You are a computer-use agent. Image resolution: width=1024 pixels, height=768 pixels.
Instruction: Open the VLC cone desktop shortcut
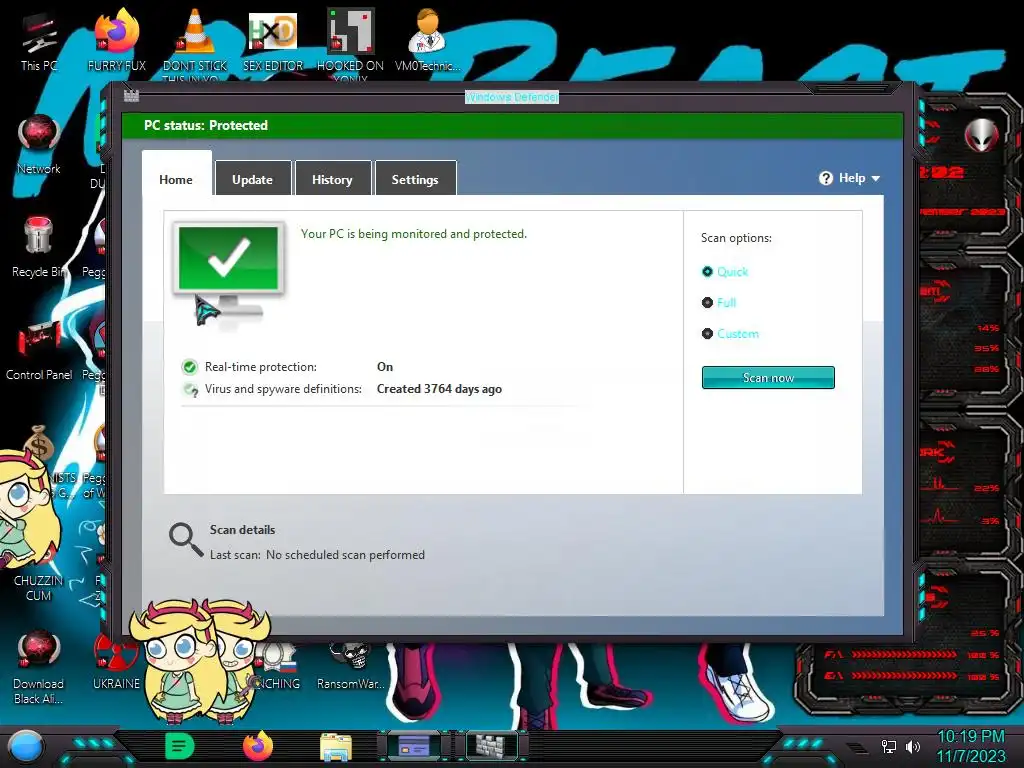tap(195, 43)
